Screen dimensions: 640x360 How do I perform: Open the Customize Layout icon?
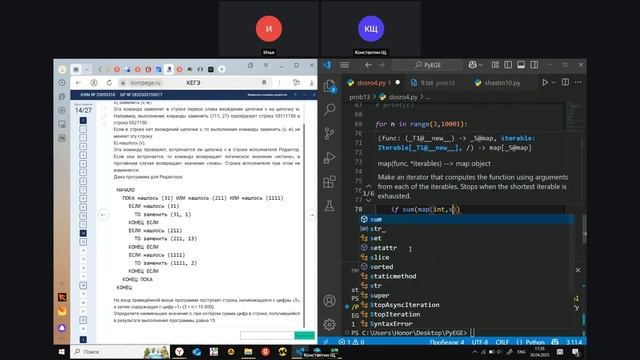tap(495, 65)
